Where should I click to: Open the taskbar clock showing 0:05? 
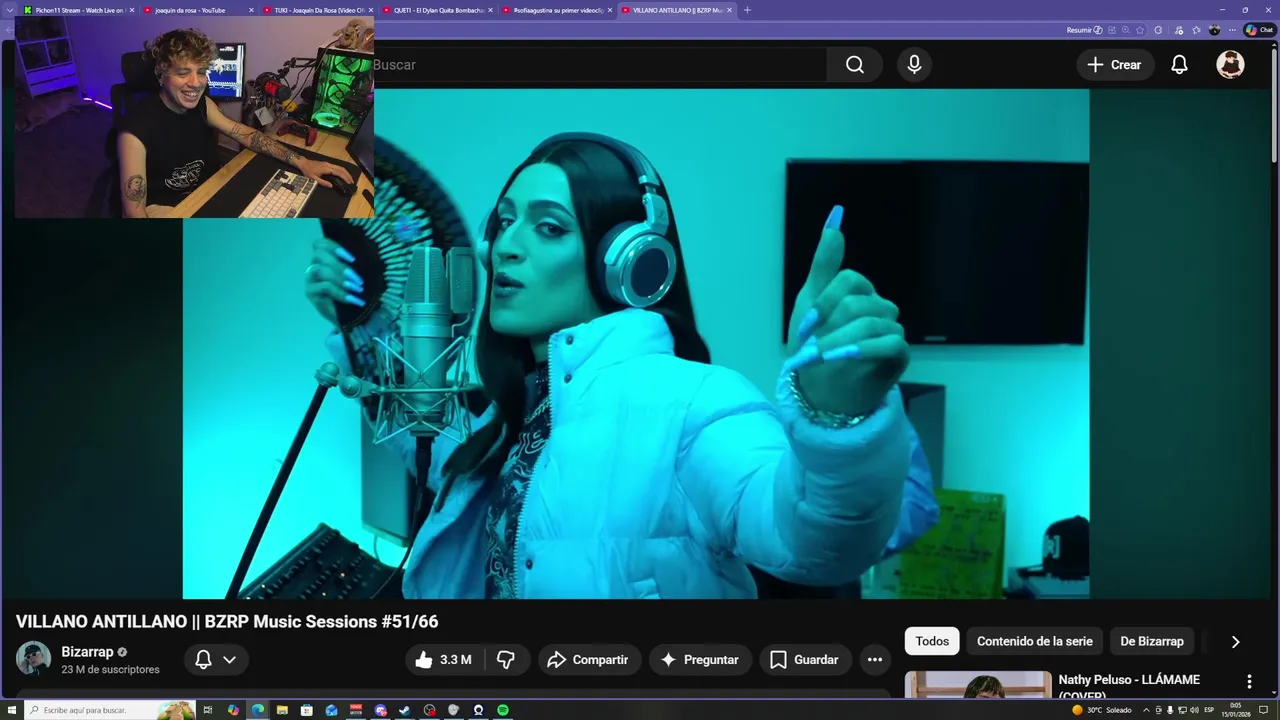coord(1236,710)
